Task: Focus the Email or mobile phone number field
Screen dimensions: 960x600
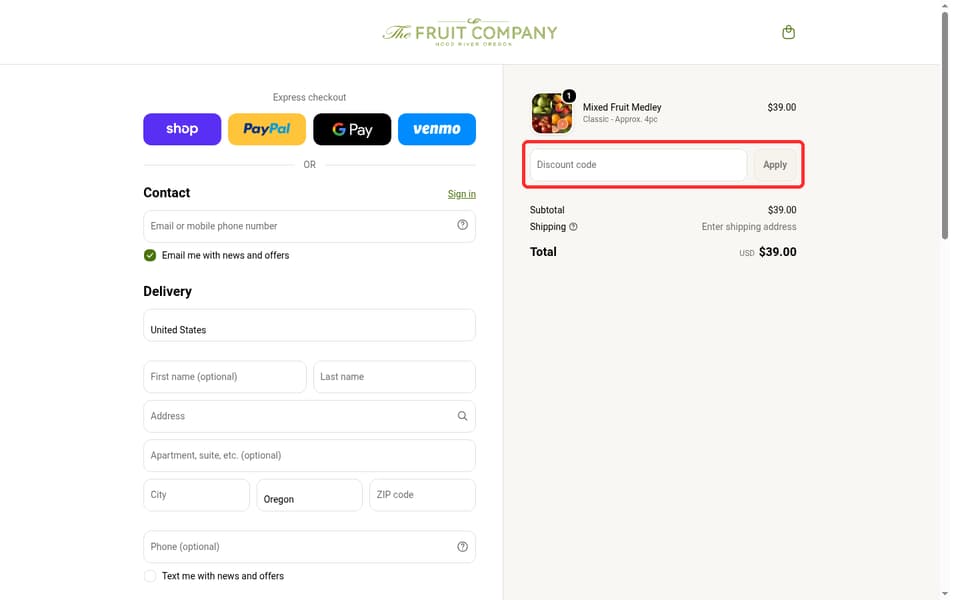Action: tap(309, 226)
